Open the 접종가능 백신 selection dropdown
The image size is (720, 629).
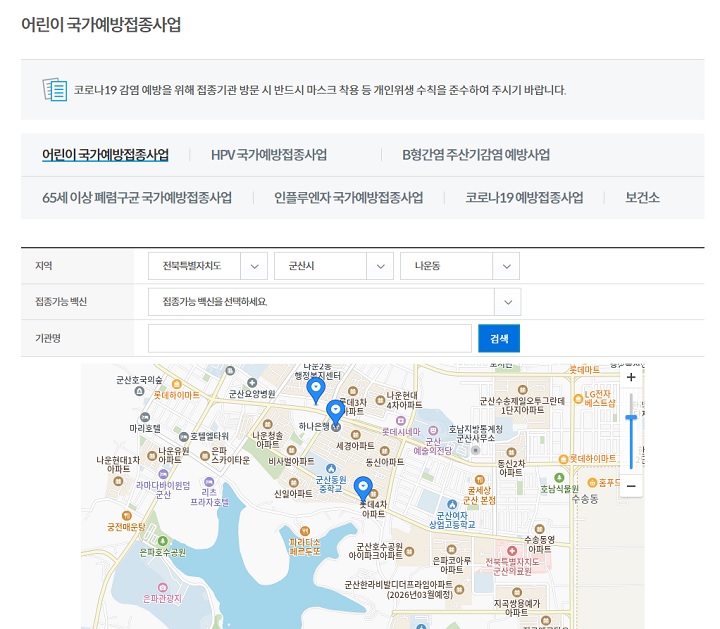[x=334, y=302]
